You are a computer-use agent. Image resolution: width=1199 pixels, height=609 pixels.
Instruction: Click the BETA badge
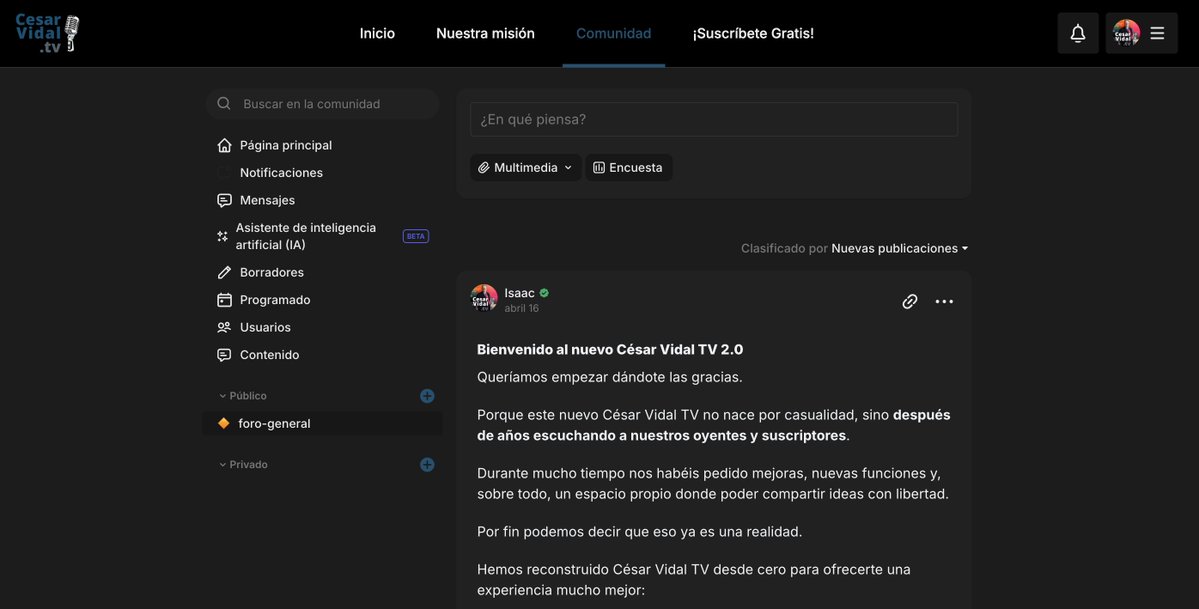[416, 236]
